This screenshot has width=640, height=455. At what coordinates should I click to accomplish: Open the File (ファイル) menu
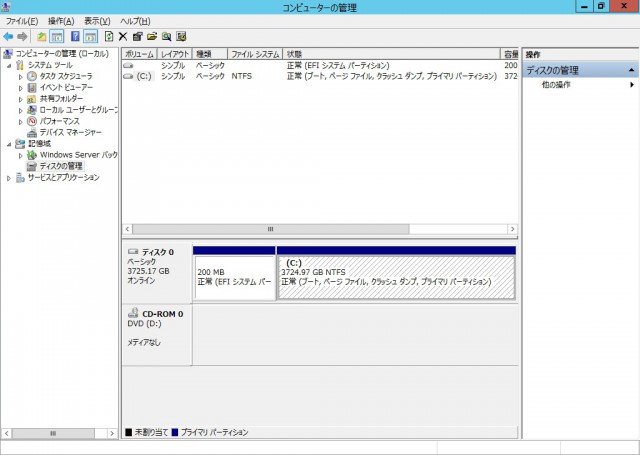coord(22,21)
